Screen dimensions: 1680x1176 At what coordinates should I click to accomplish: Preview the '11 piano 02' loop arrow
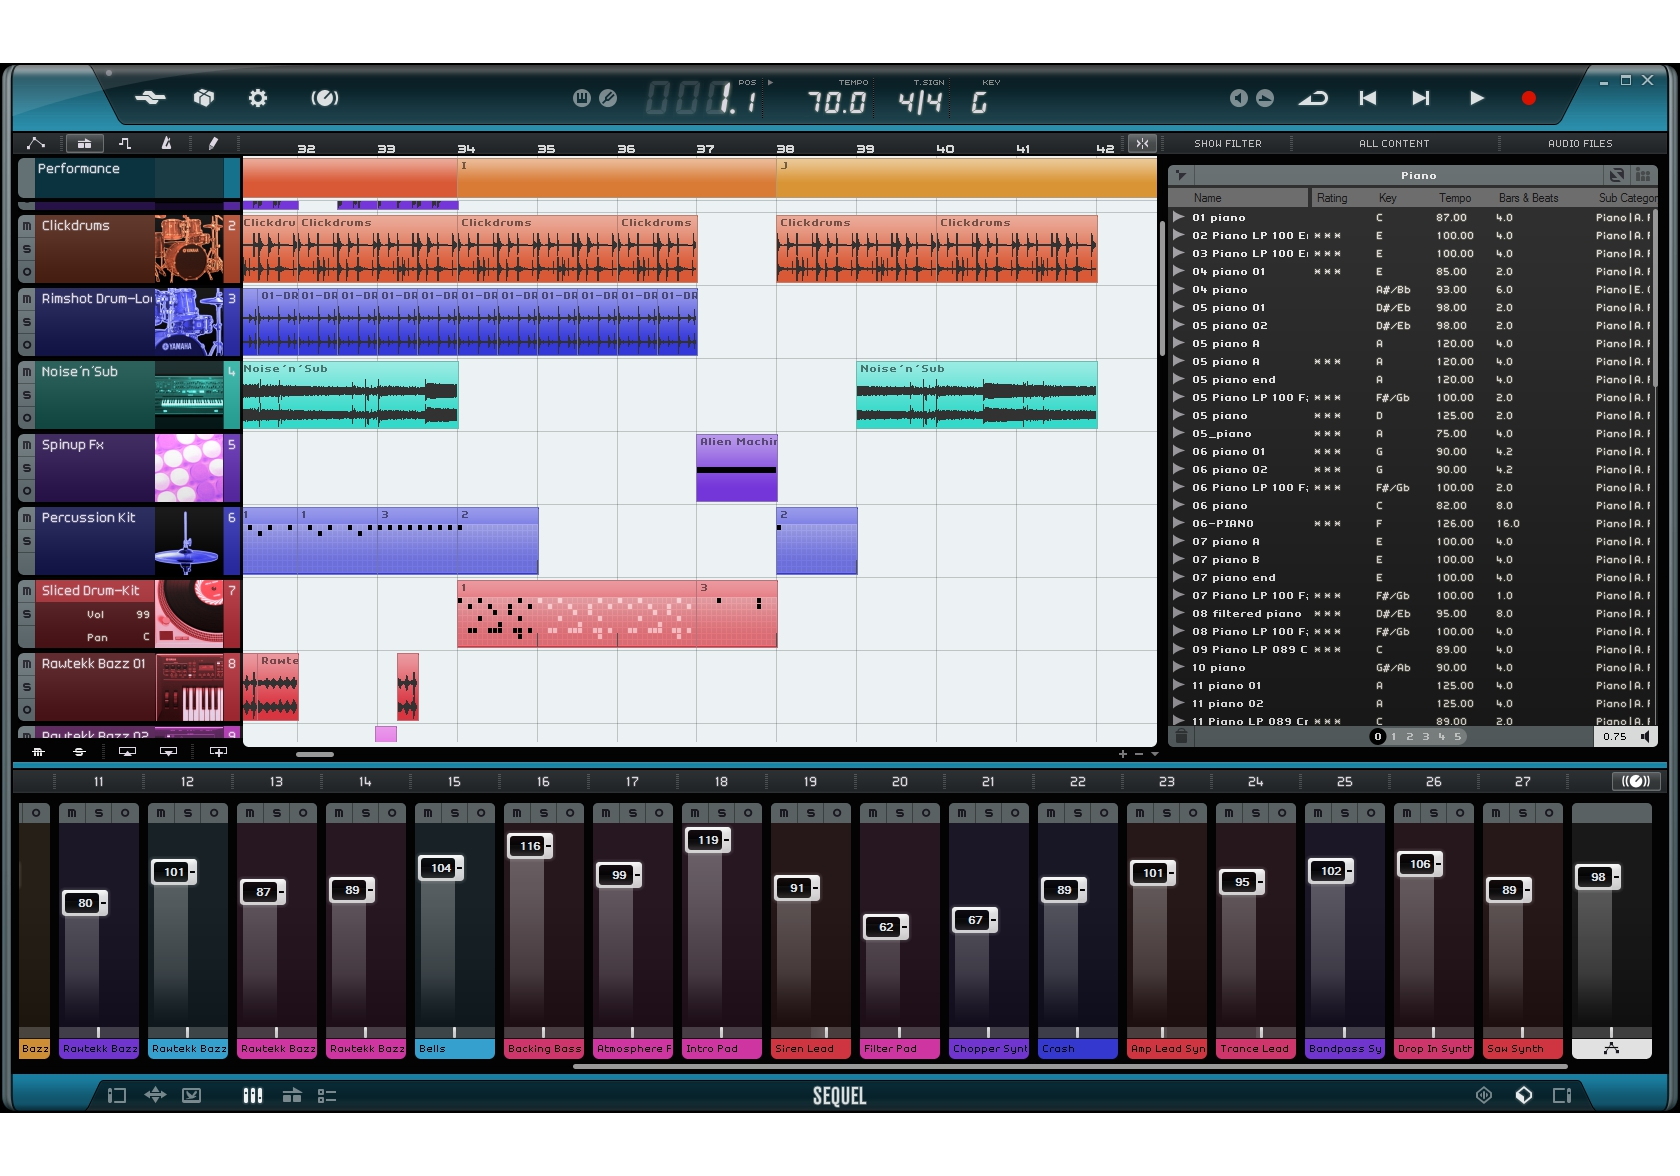point(1179,703)
